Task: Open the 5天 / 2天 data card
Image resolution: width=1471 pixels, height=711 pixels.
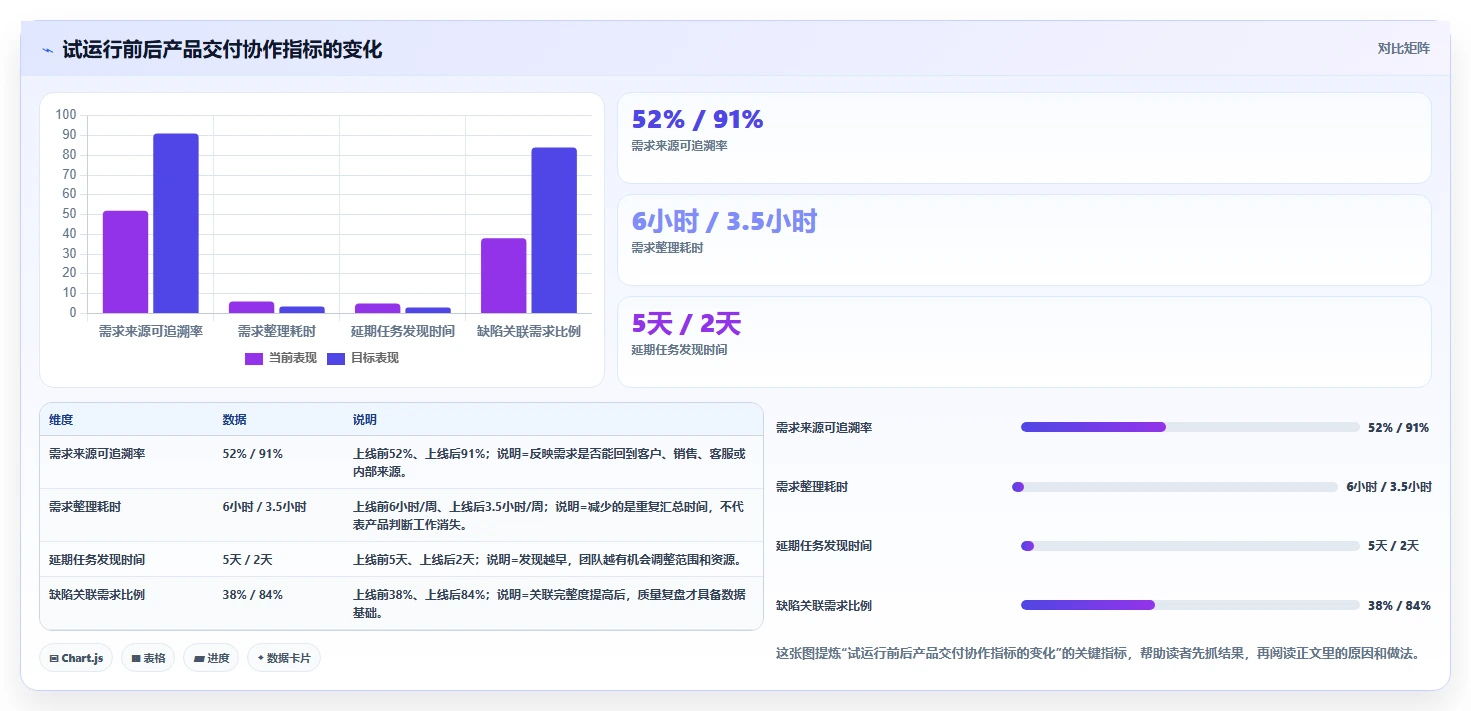Action: pyautogui.click(x=1024, y=342)
